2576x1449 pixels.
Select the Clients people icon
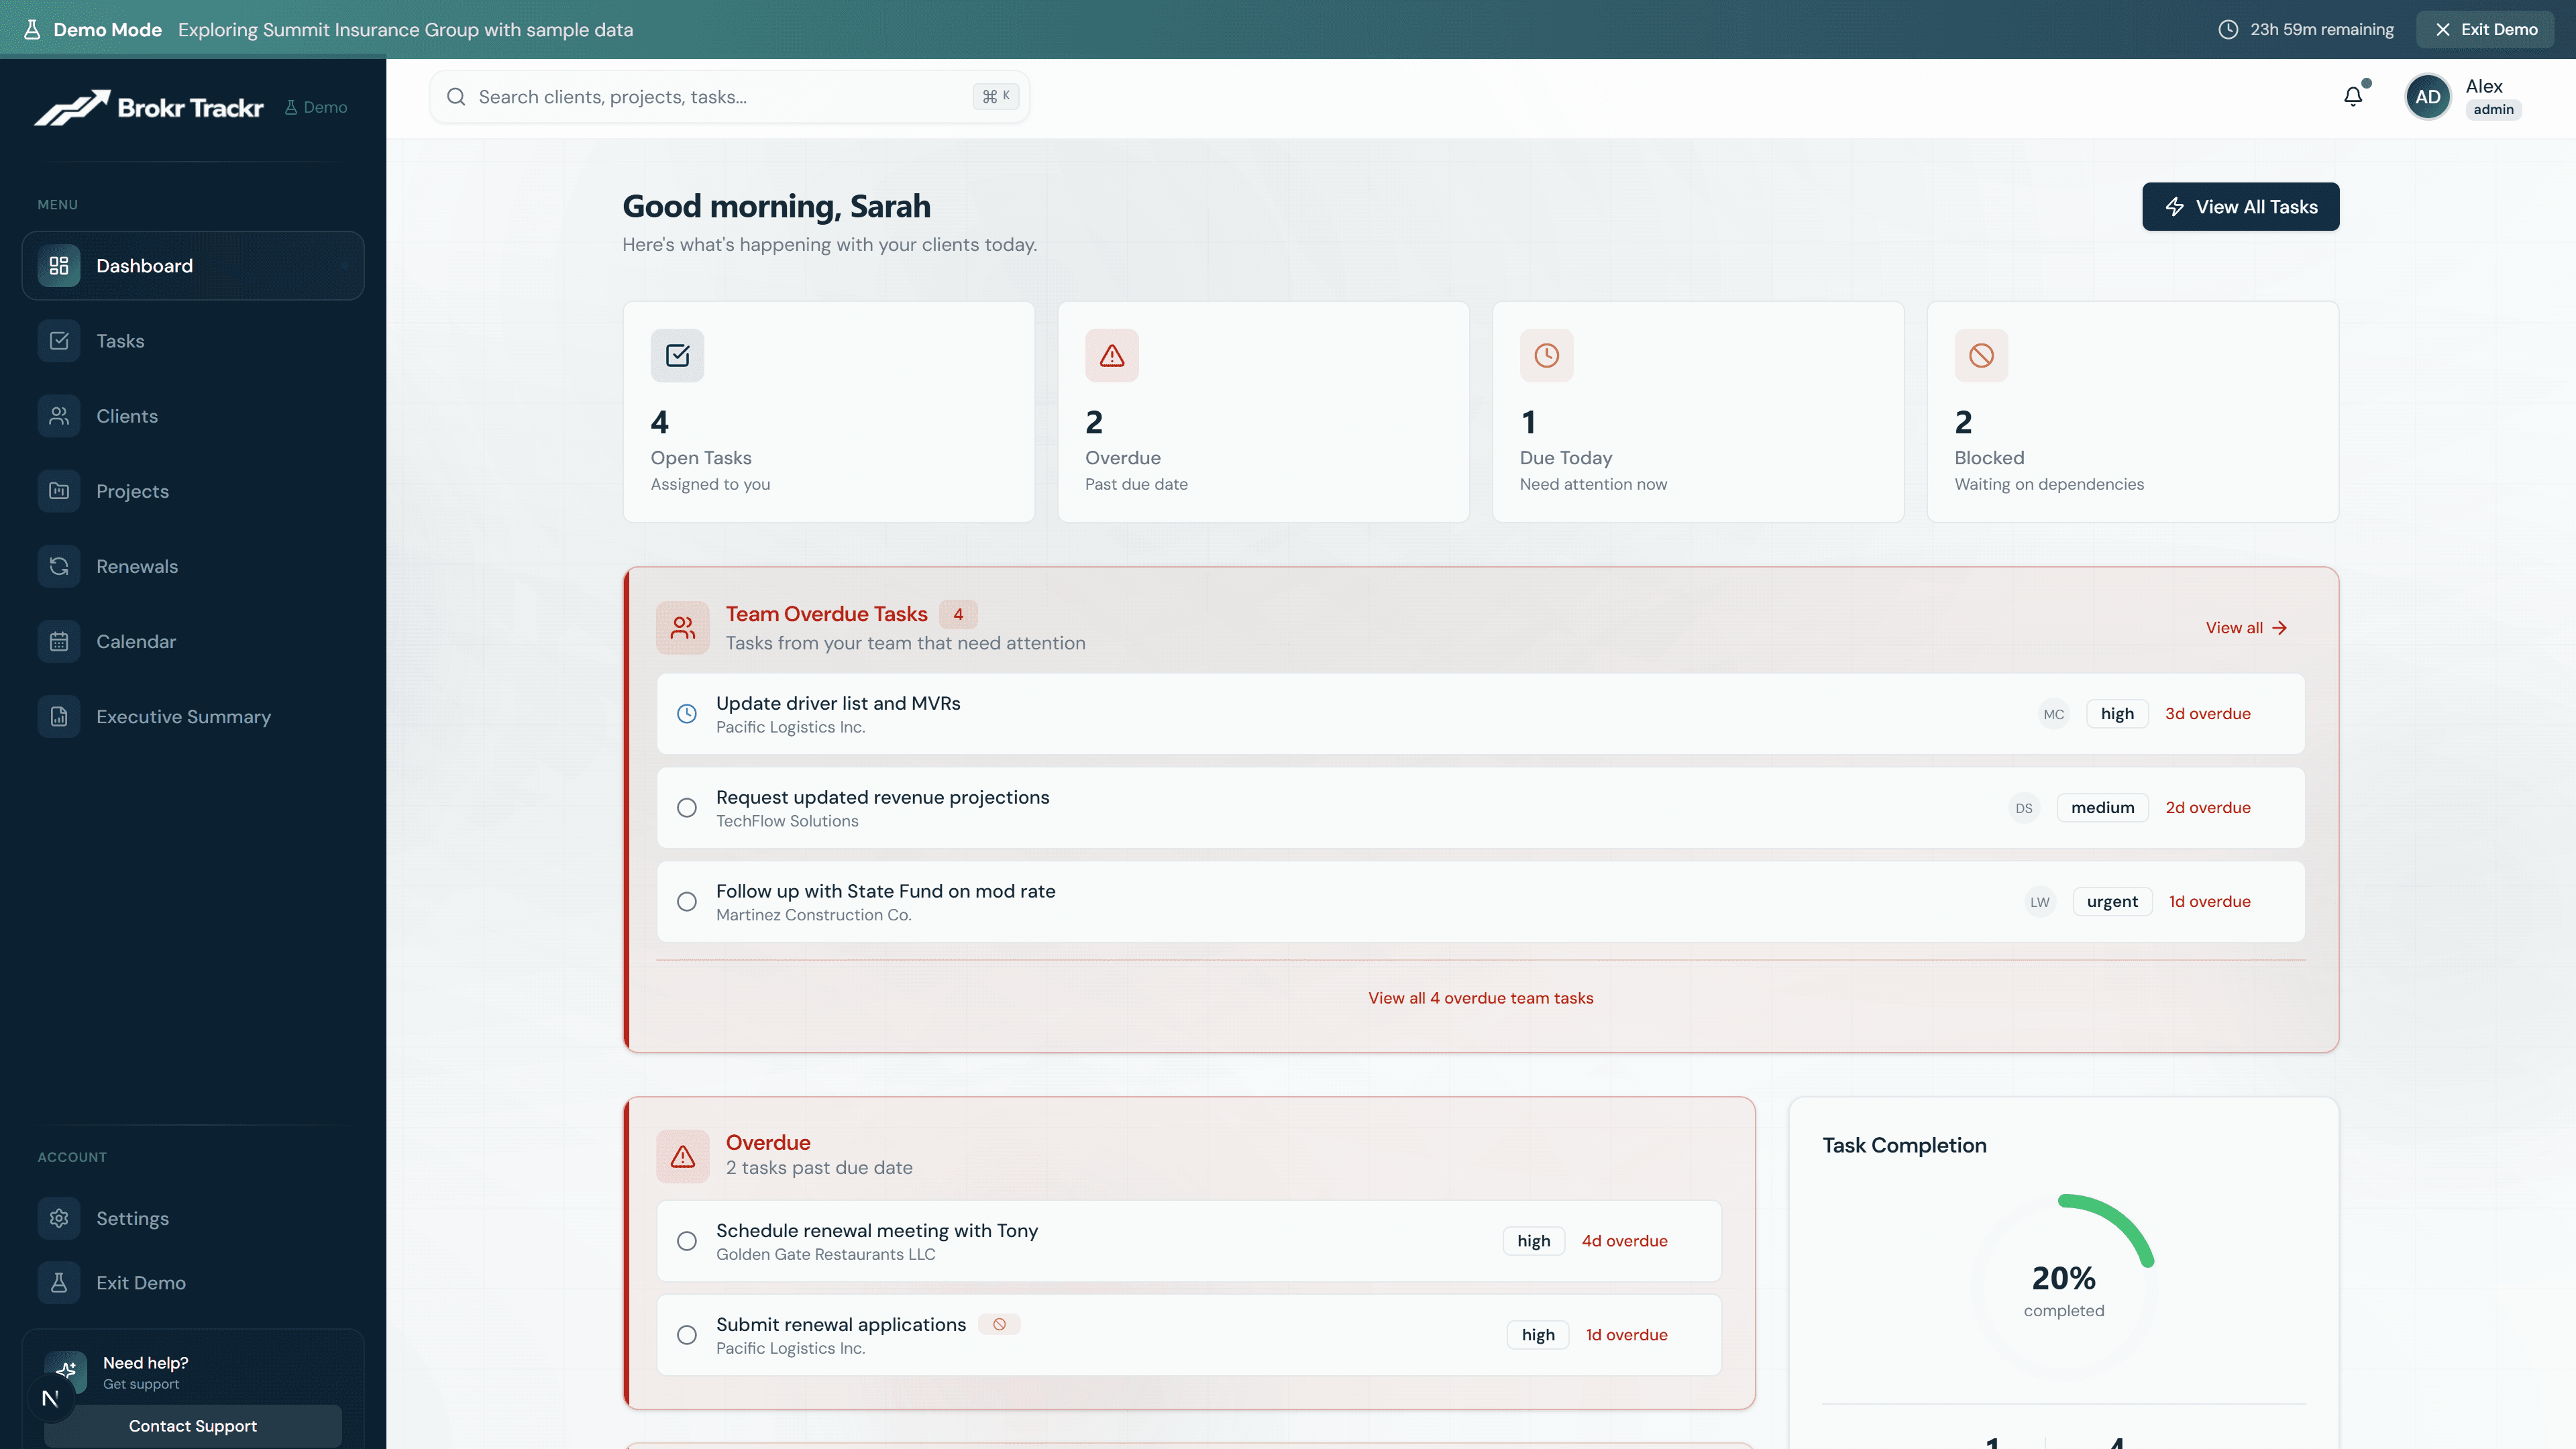pyautogui.click(x=59, y=415)
